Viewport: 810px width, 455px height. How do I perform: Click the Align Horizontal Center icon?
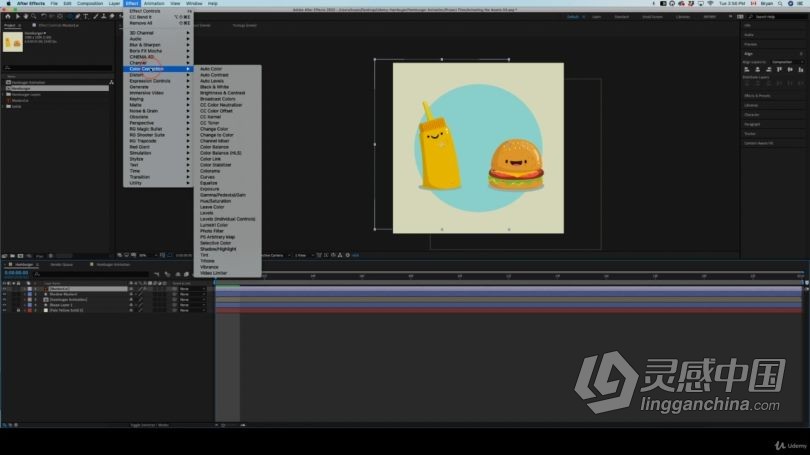[758, 69]
